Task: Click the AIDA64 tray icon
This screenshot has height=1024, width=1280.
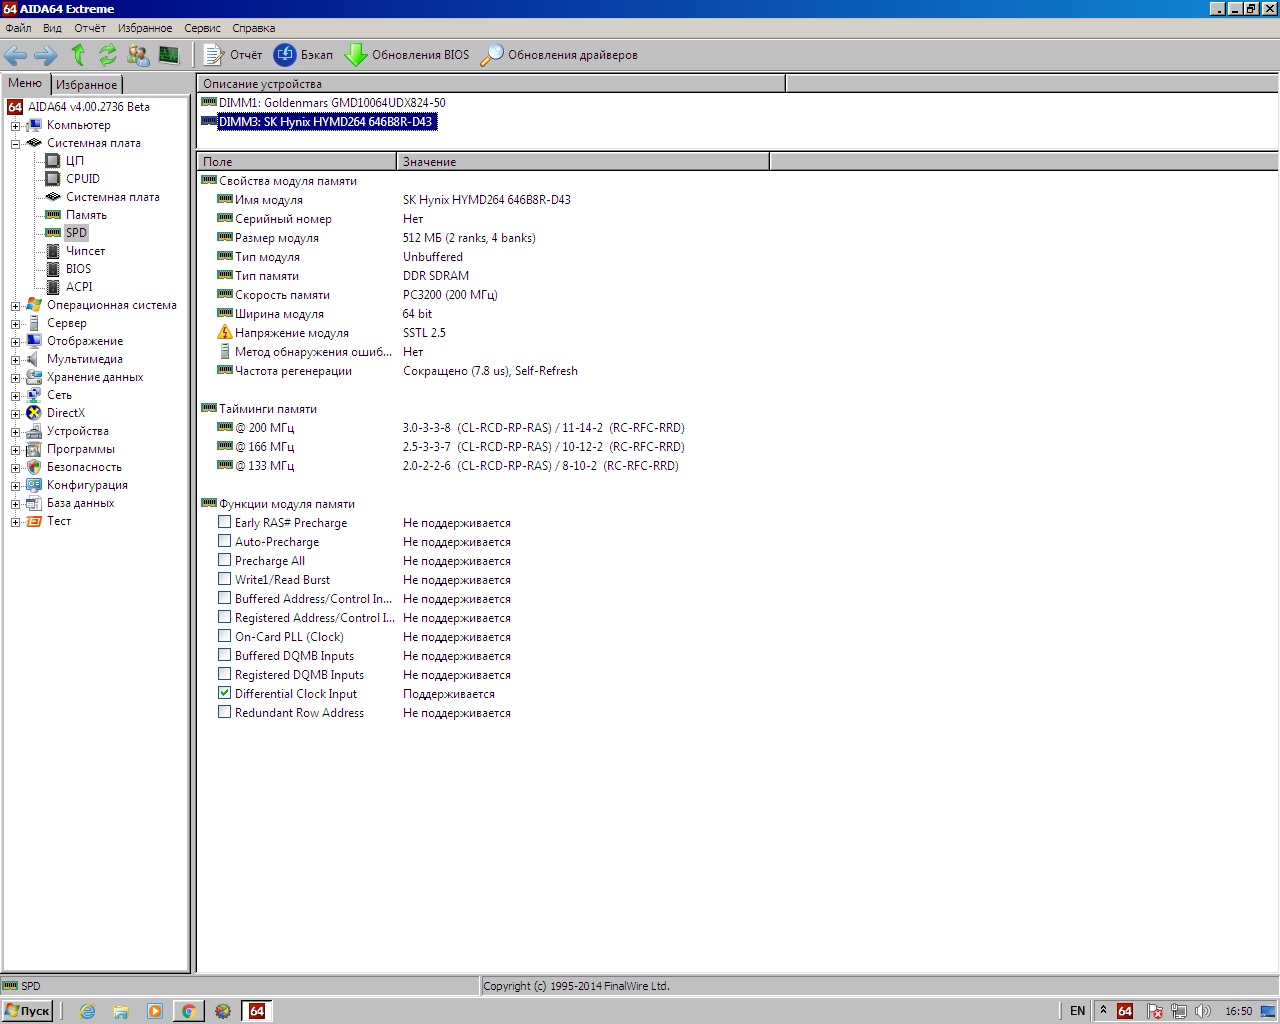Action: click(1125, 1011)
